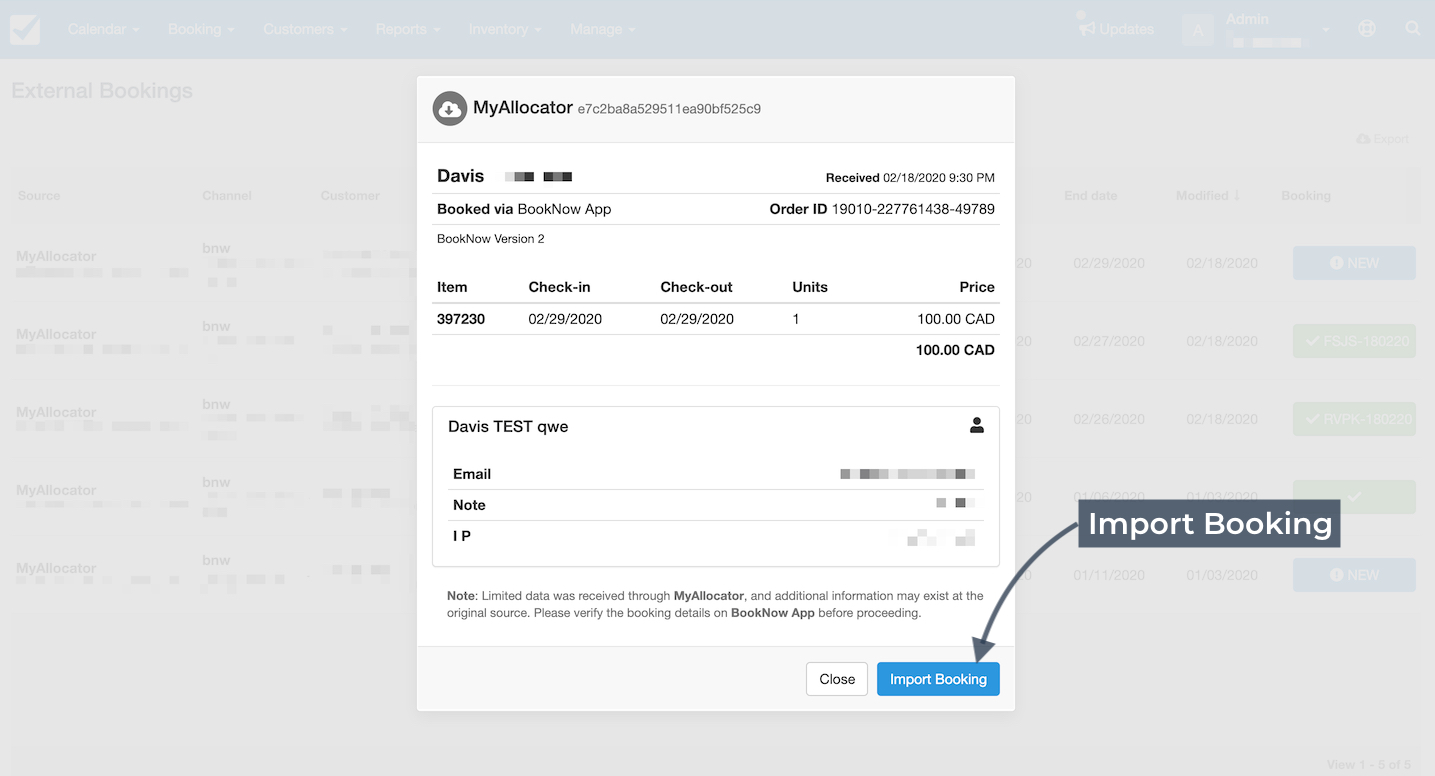Click the End date column header
This screenshot has height=776, width=1435.
pyautogui.click(x=1091, y=195)
